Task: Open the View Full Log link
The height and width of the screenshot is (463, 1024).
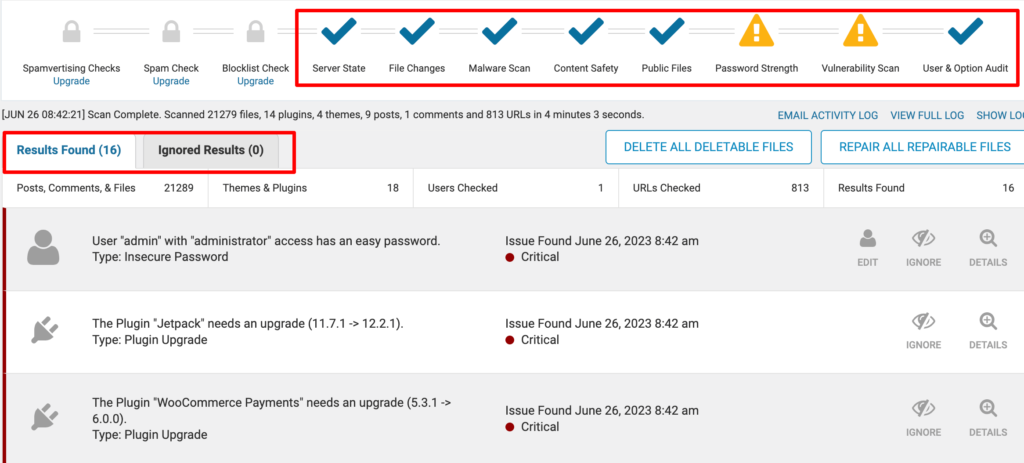Action: point(927,116)
